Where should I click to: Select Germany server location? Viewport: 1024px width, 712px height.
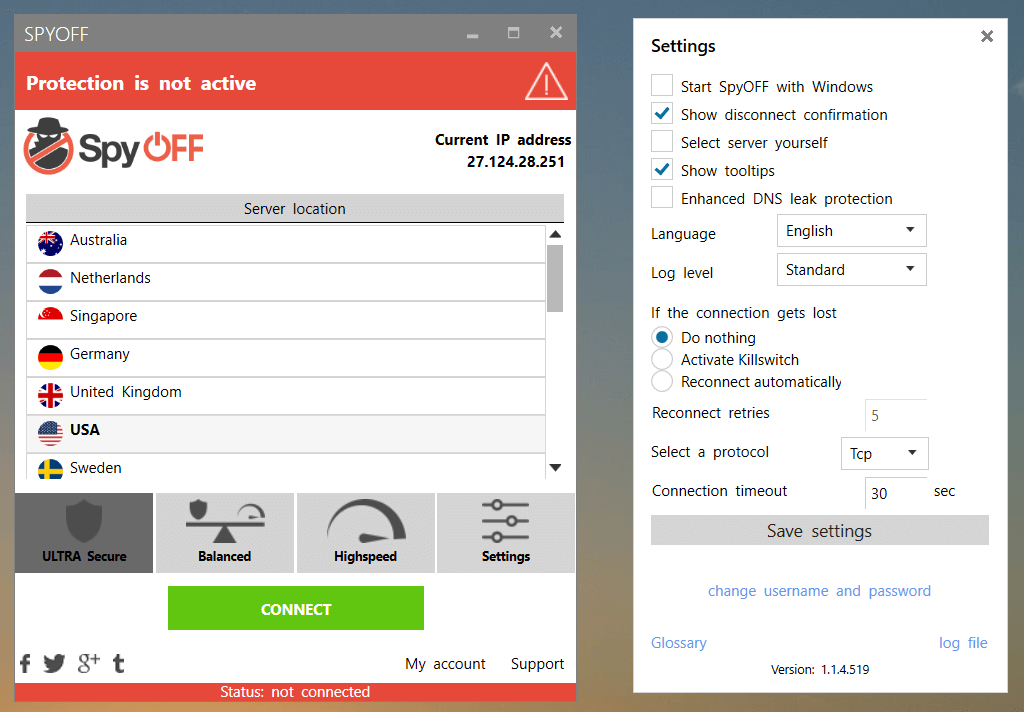point(286,358)
